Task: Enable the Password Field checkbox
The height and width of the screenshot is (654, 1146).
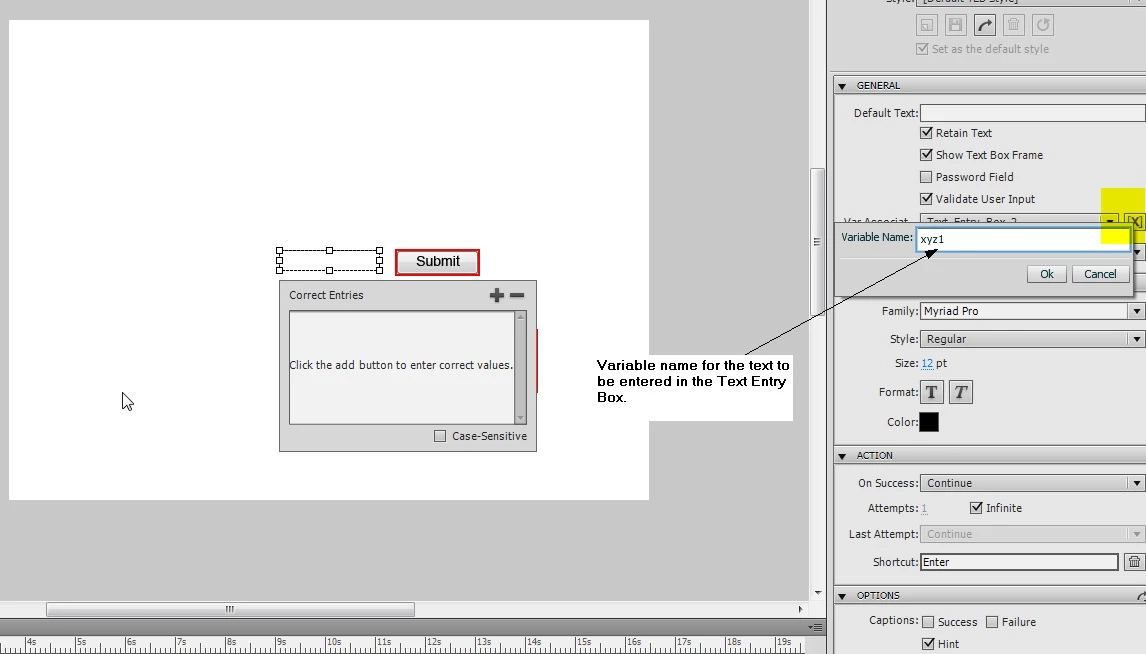Action: 926,177
